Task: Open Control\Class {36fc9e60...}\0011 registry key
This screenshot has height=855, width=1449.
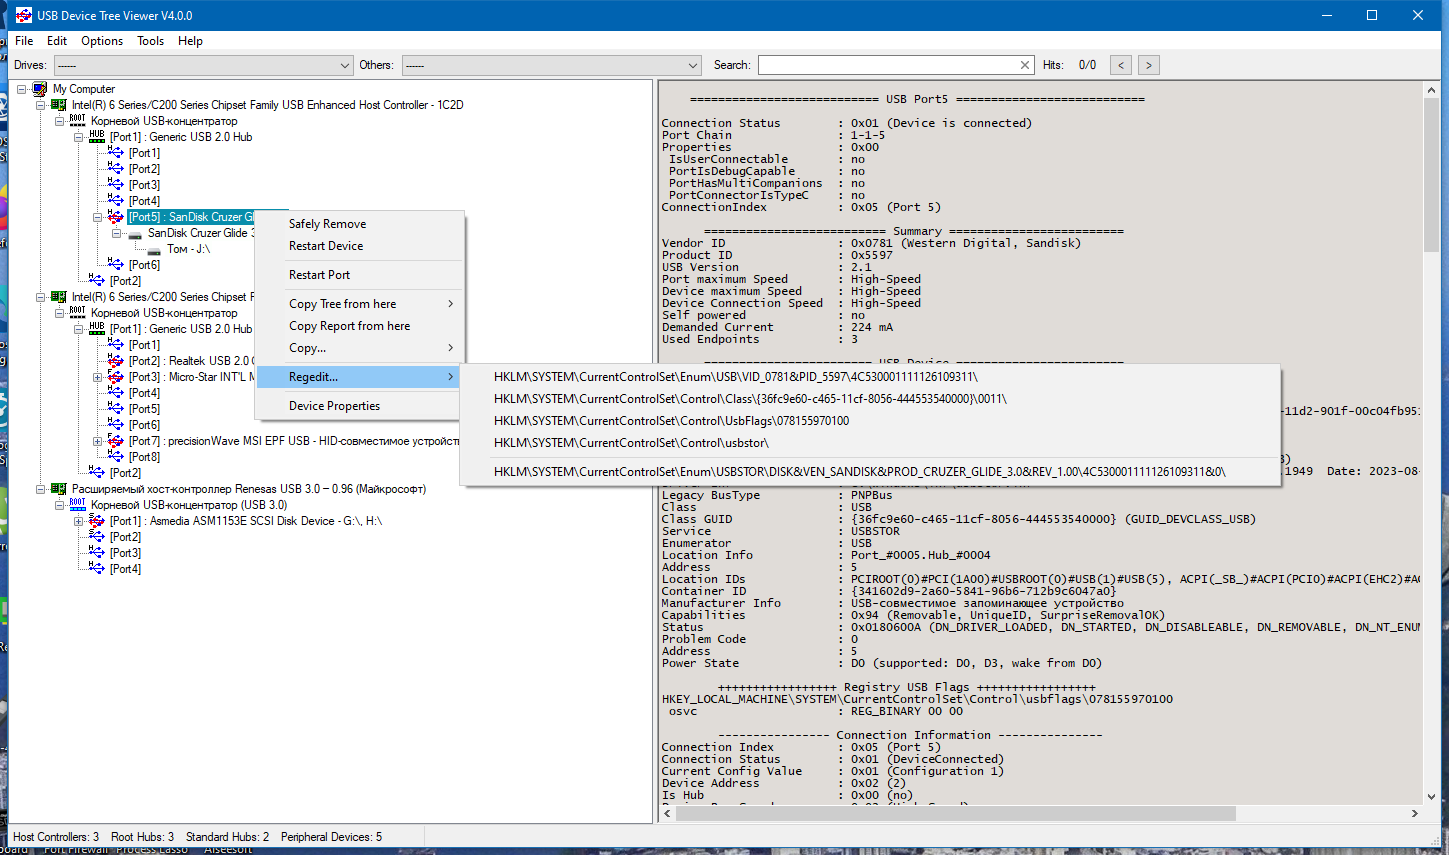Action: pos(870,399)
